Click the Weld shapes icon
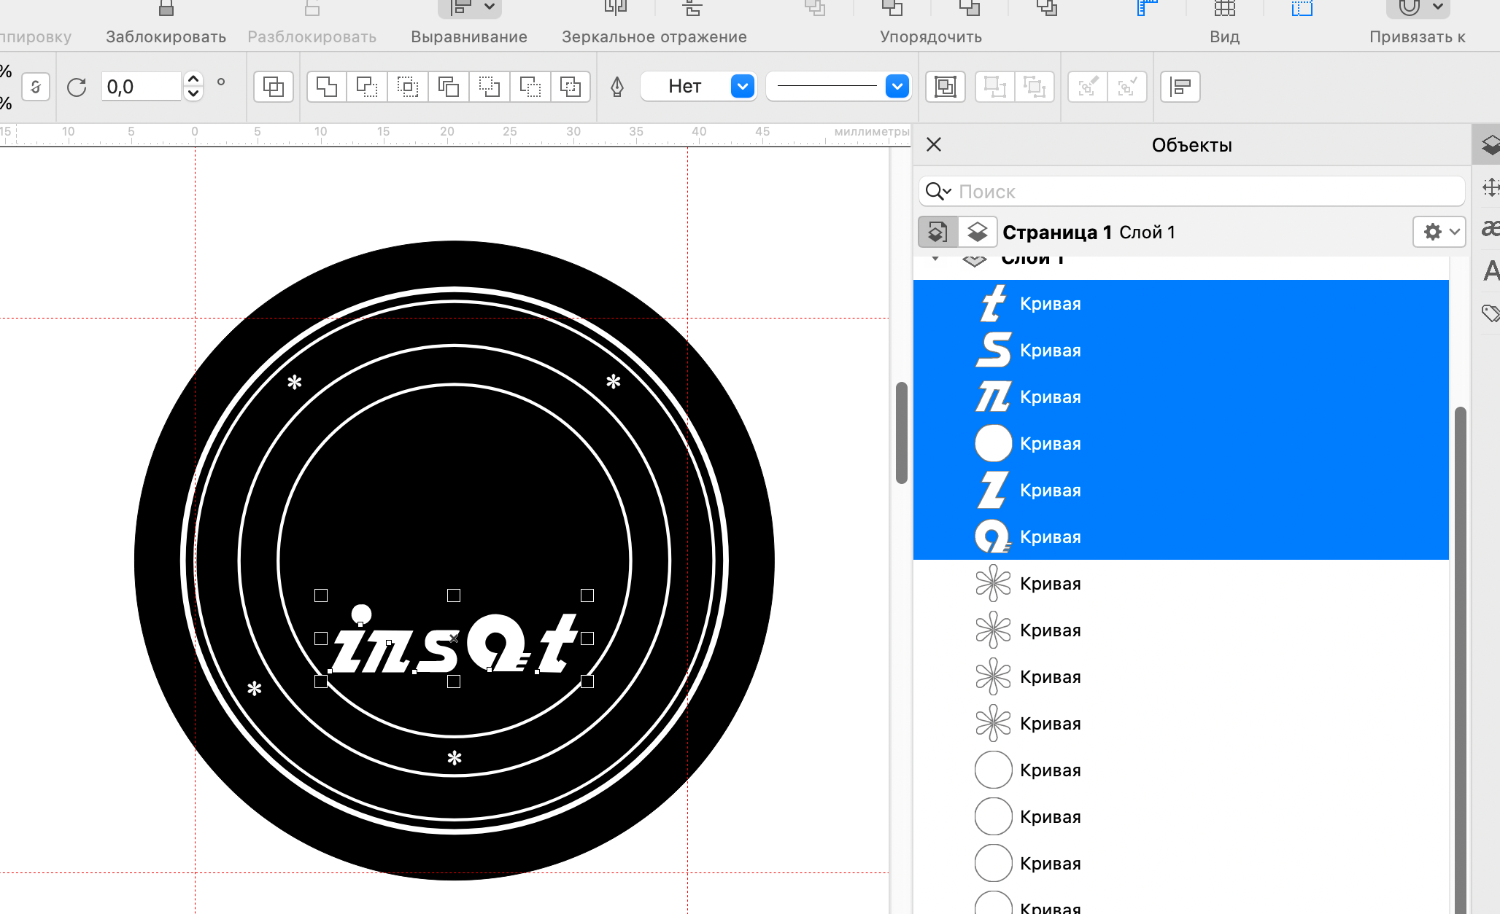Screen dimensions: 1500x914 (326, 87)
